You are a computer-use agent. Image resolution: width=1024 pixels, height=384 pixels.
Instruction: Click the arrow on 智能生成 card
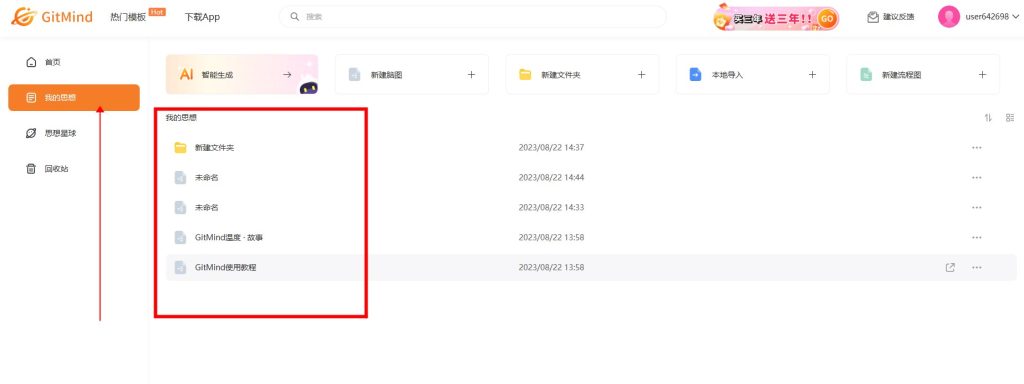[287, 75]
